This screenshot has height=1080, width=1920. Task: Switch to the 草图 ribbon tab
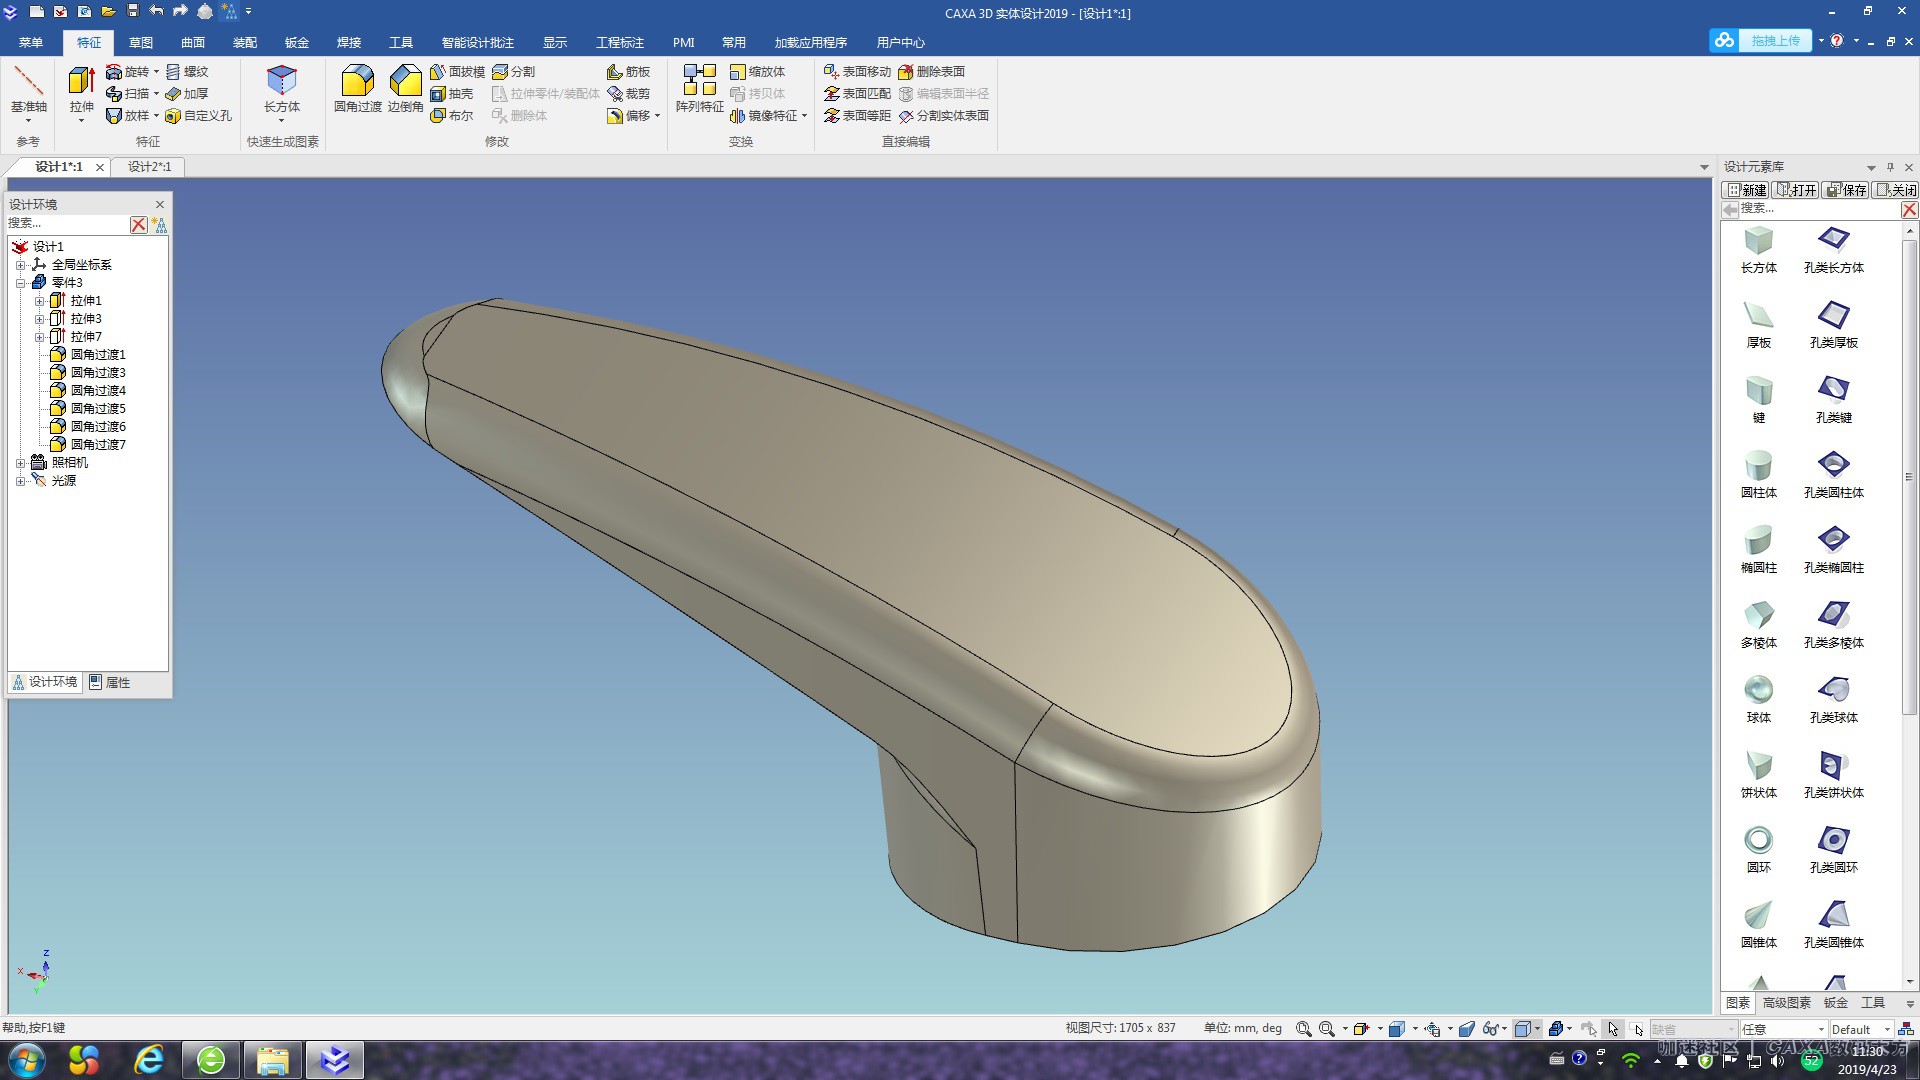(x=141, y=42)
